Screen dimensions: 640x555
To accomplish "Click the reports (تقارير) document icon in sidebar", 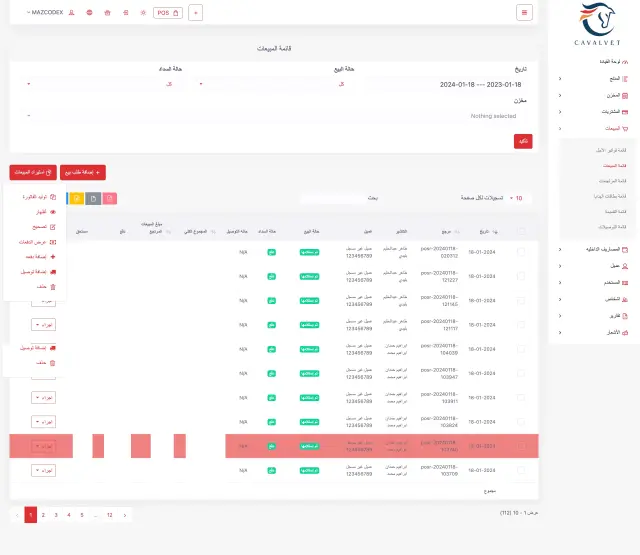I will click(x=625, y=316).
